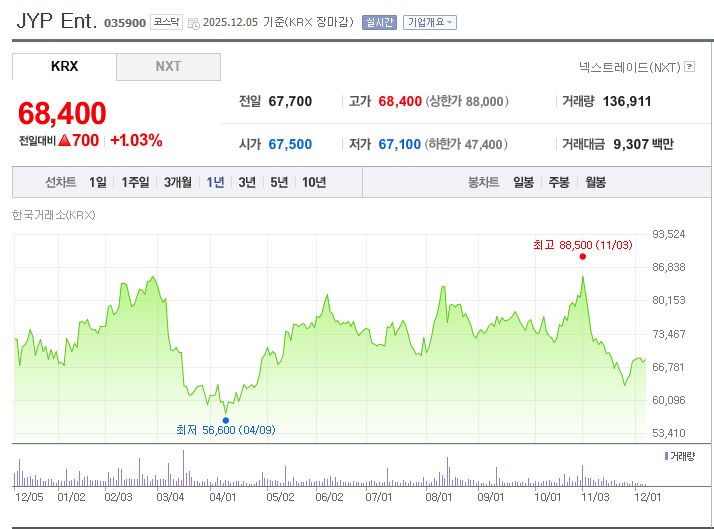Image resolution: width=714 pixels, height=529 pixels.
Task: Click the 하한가 47,400 text
Action: point(466,144)
